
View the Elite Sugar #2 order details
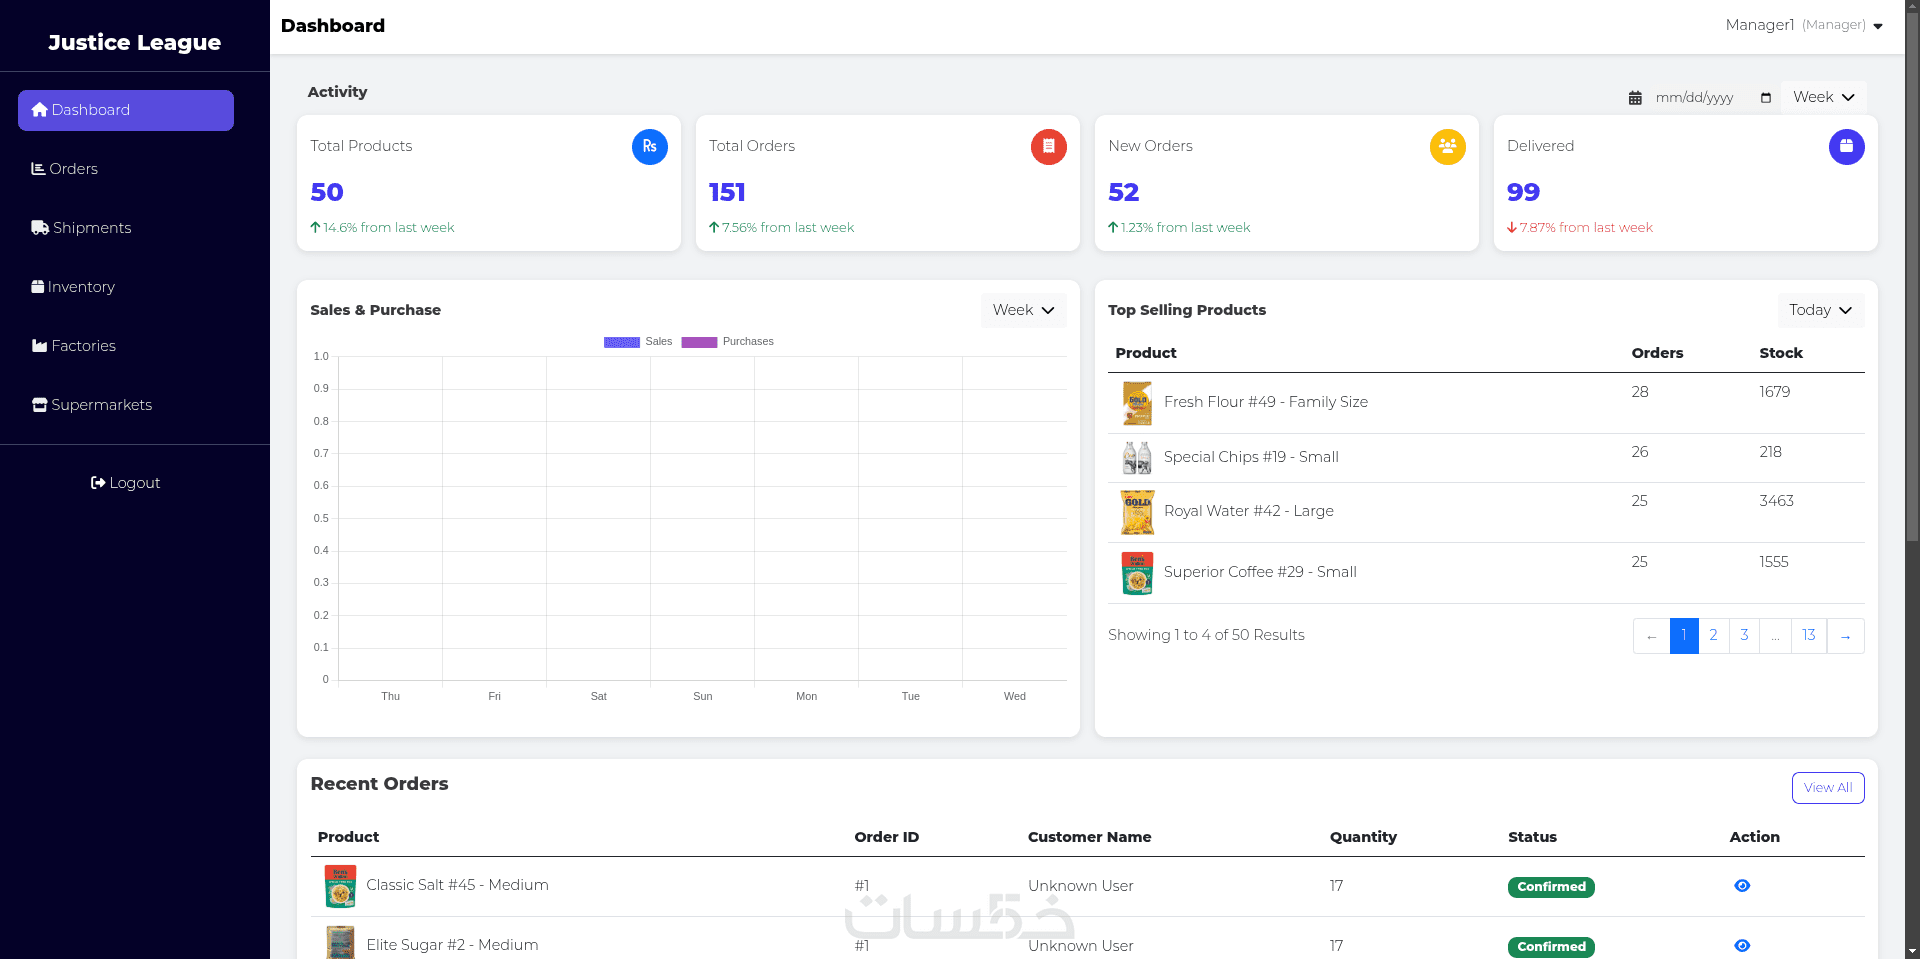point(1742,946)
